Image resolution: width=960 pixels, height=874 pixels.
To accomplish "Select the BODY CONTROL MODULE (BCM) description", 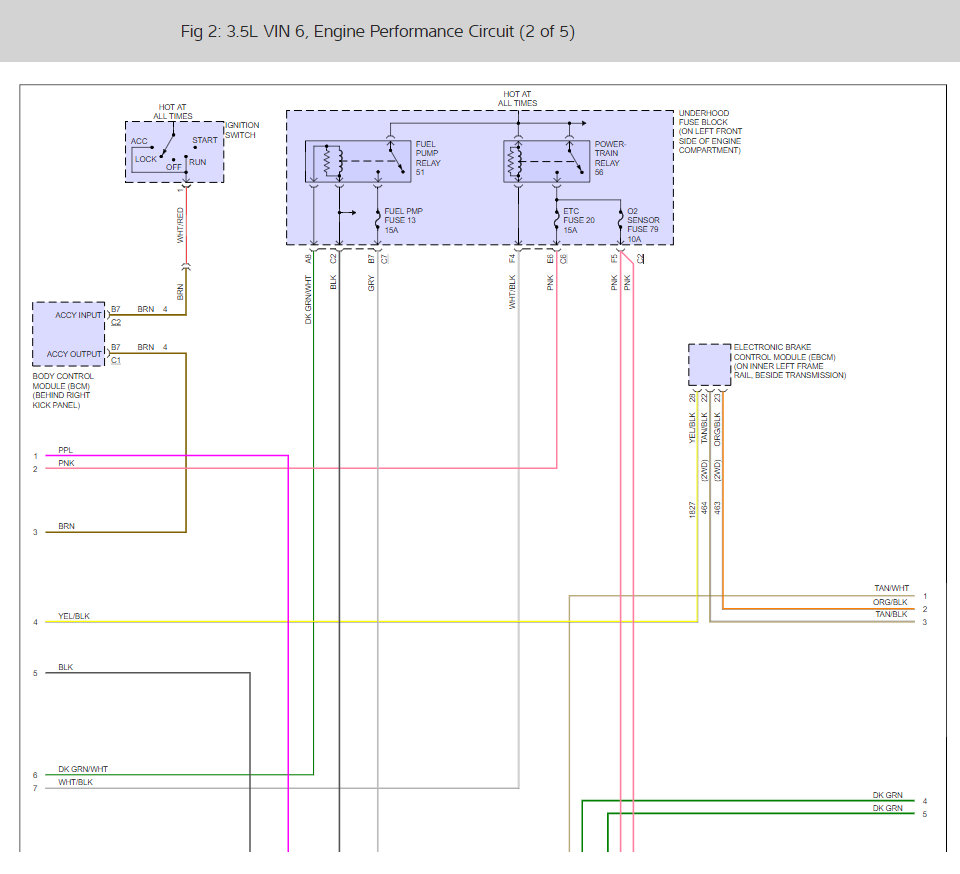I will tap(62, 390).
